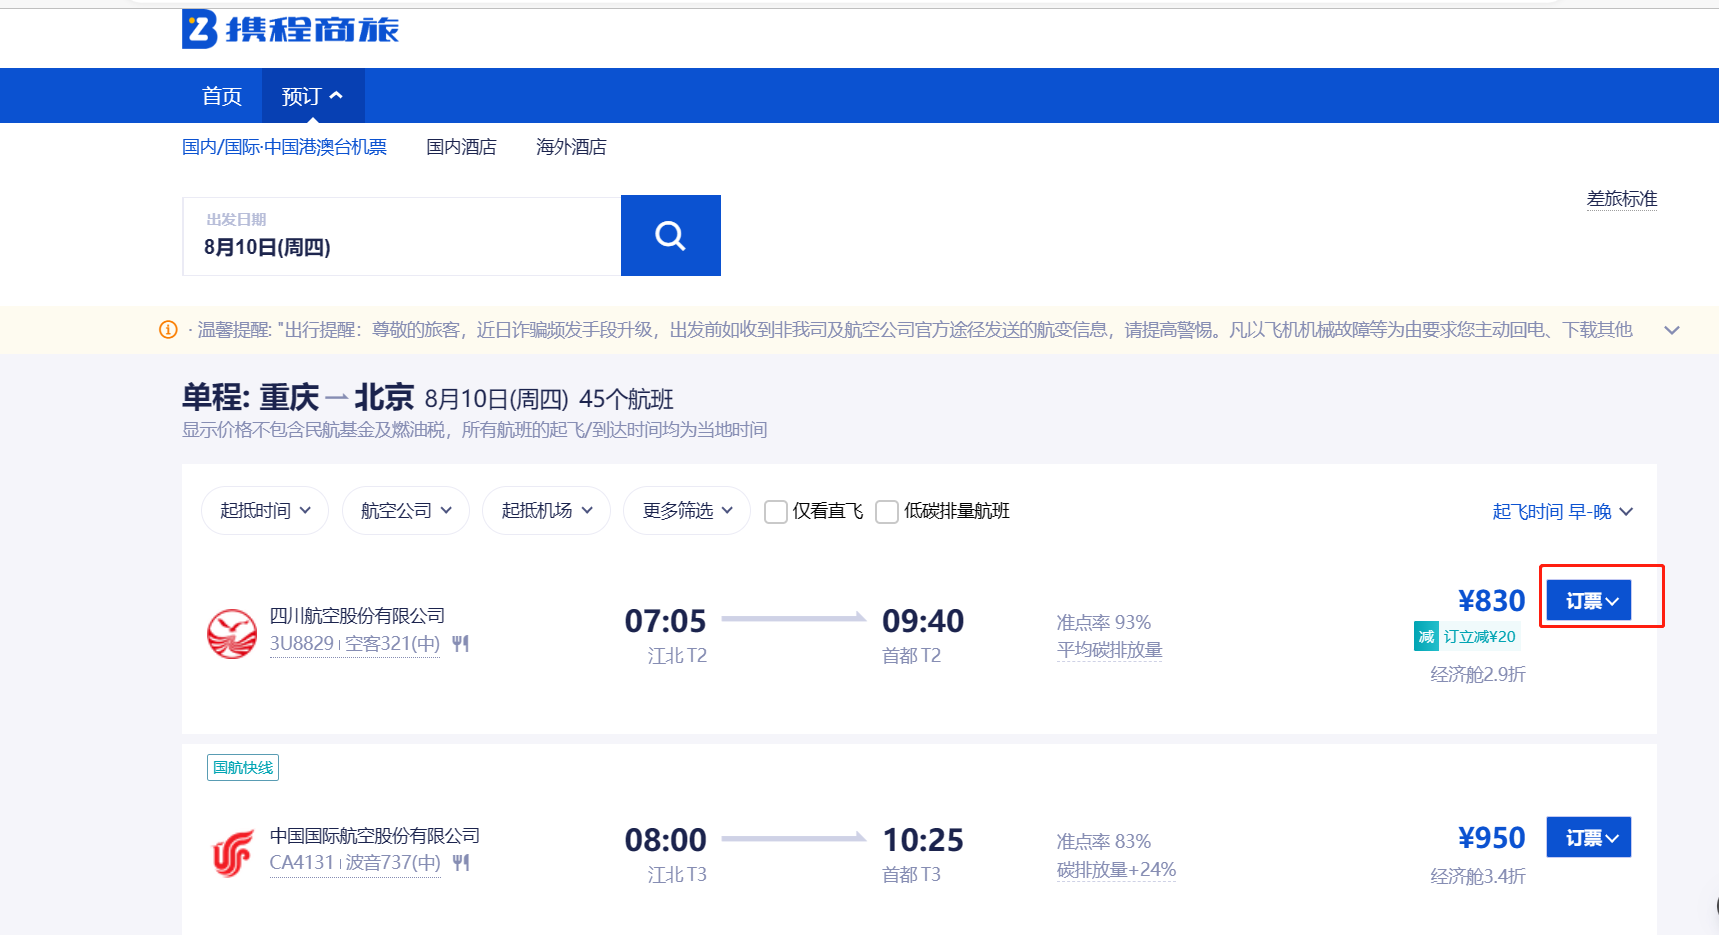Click the 碳排放量+24% link
The width and height of the screenshot is (1719, 935).
click(x=1116, y=869)
